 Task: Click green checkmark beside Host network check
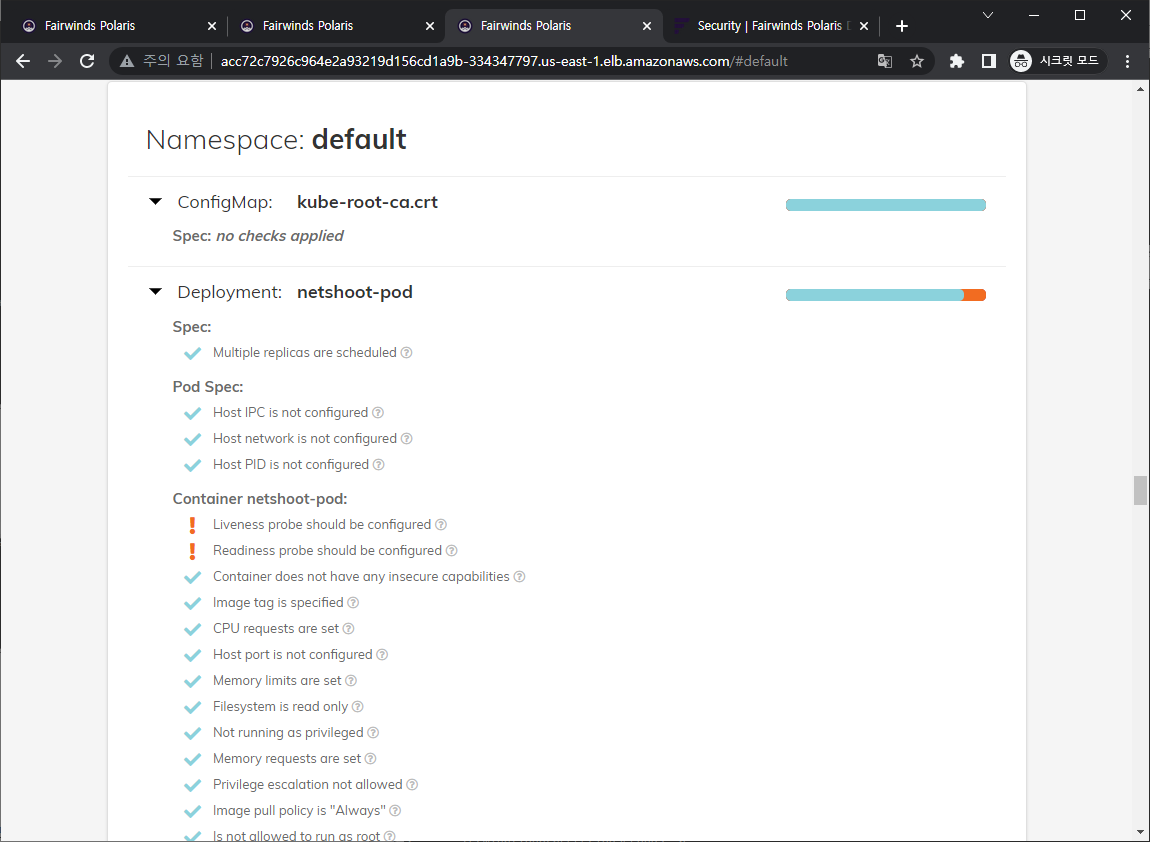192,438
